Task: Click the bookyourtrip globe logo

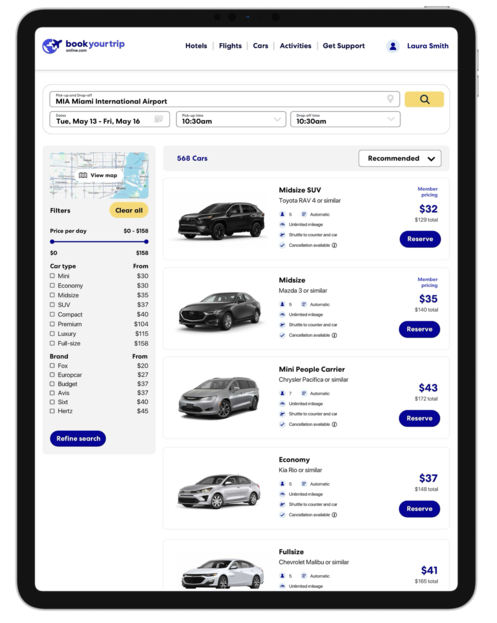Action: click(x=52, y=46)
